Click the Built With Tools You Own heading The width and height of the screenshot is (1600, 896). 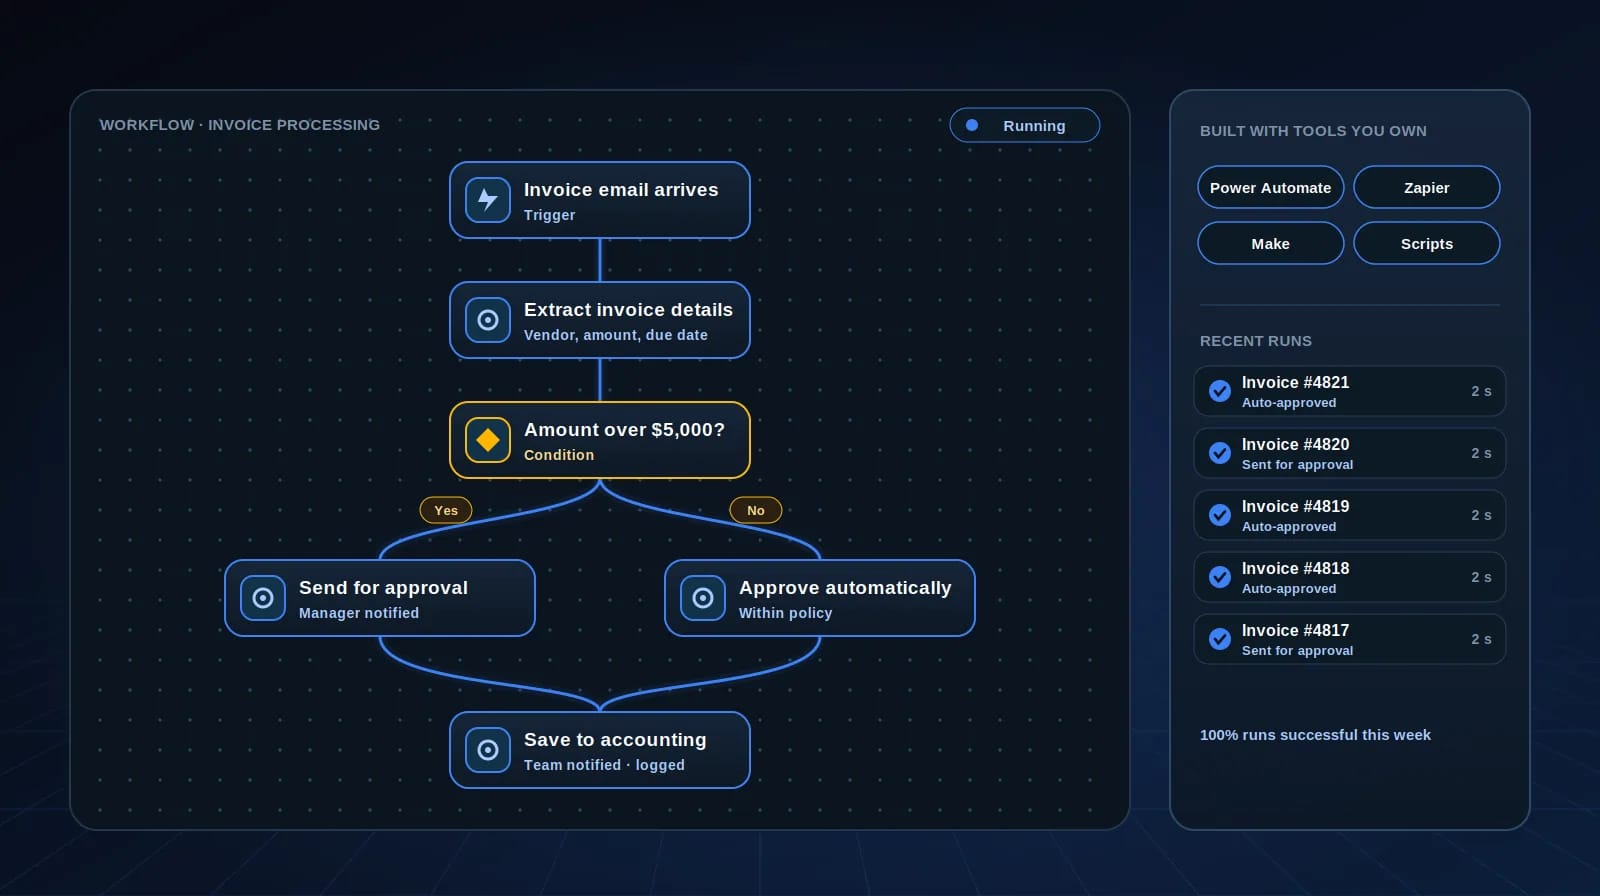click(1313, 131)
